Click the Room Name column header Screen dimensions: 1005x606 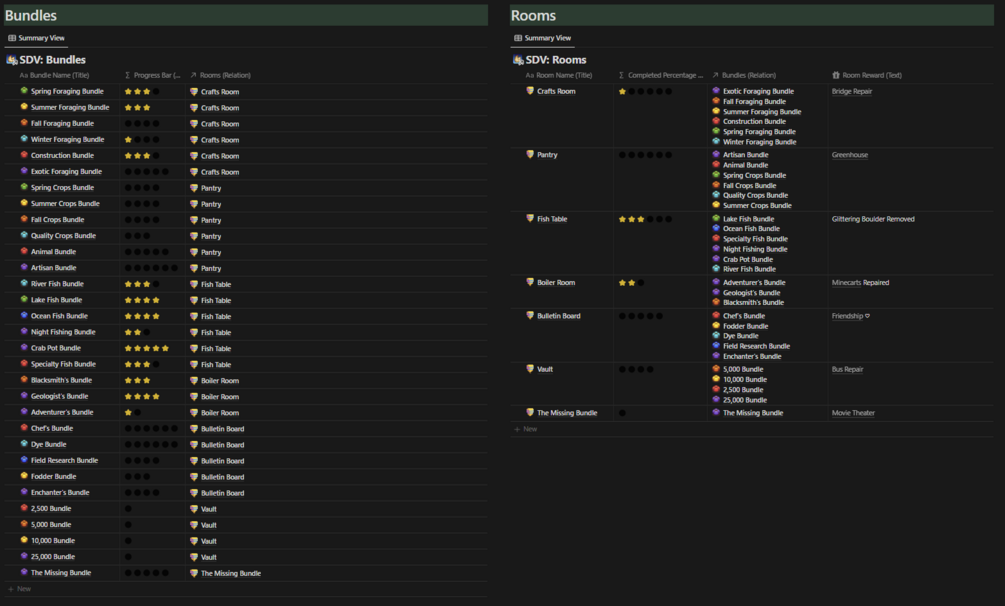click(559, 75)
